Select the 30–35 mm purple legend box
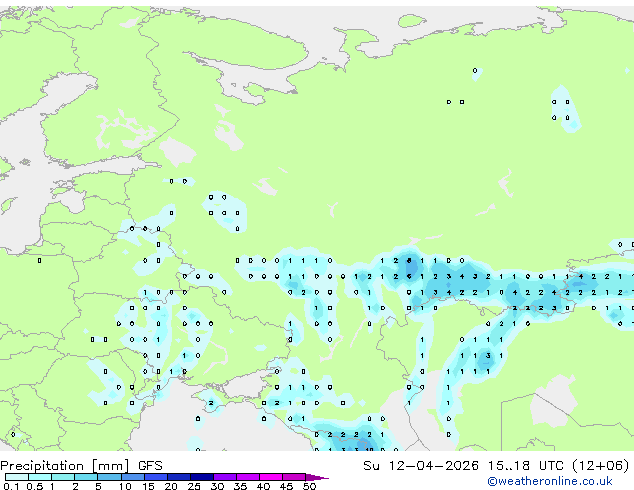This screenshot has width=634, height=490. (225, 477)
